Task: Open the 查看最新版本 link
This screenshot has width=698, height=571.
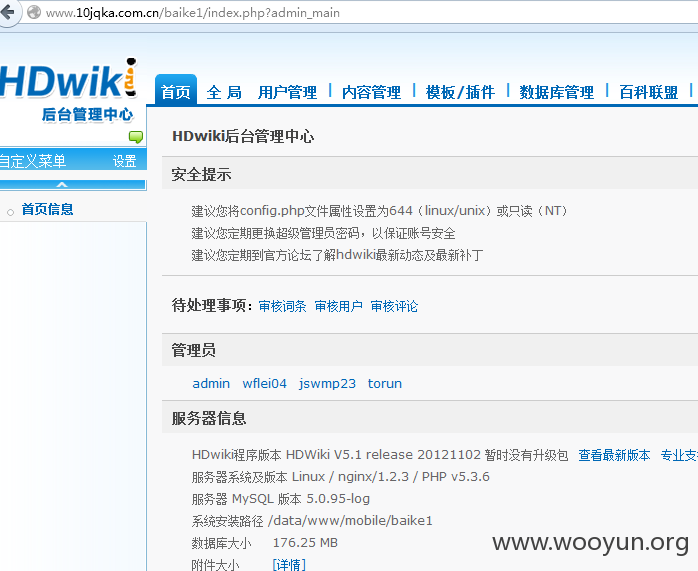Action: pos(614,455)
